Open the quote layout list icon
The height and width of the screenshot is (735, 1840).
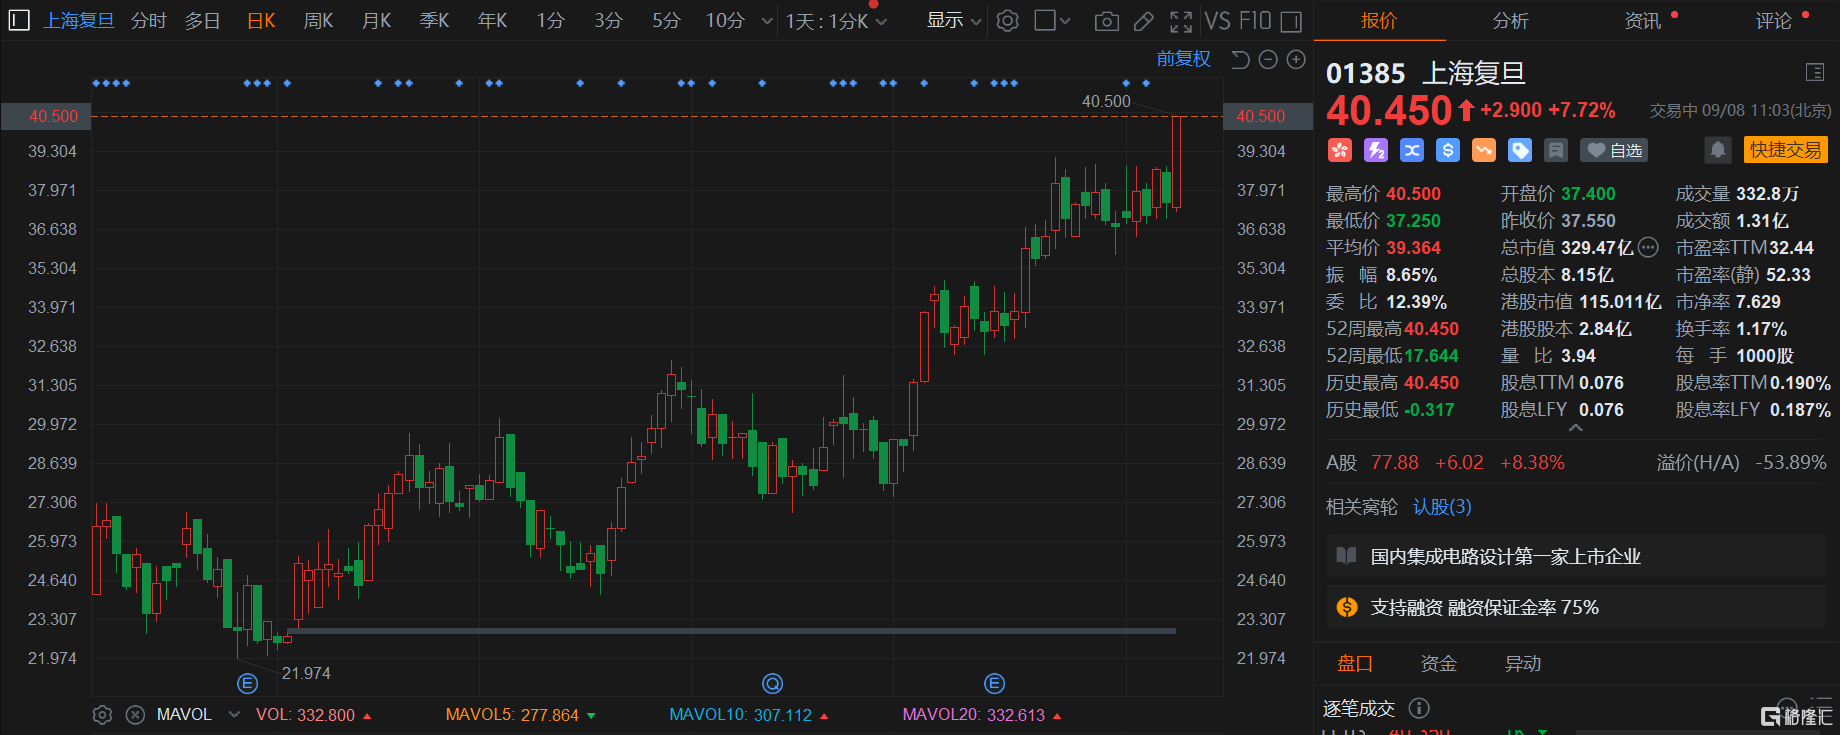pyautogui.click(x=1815, y=72)
